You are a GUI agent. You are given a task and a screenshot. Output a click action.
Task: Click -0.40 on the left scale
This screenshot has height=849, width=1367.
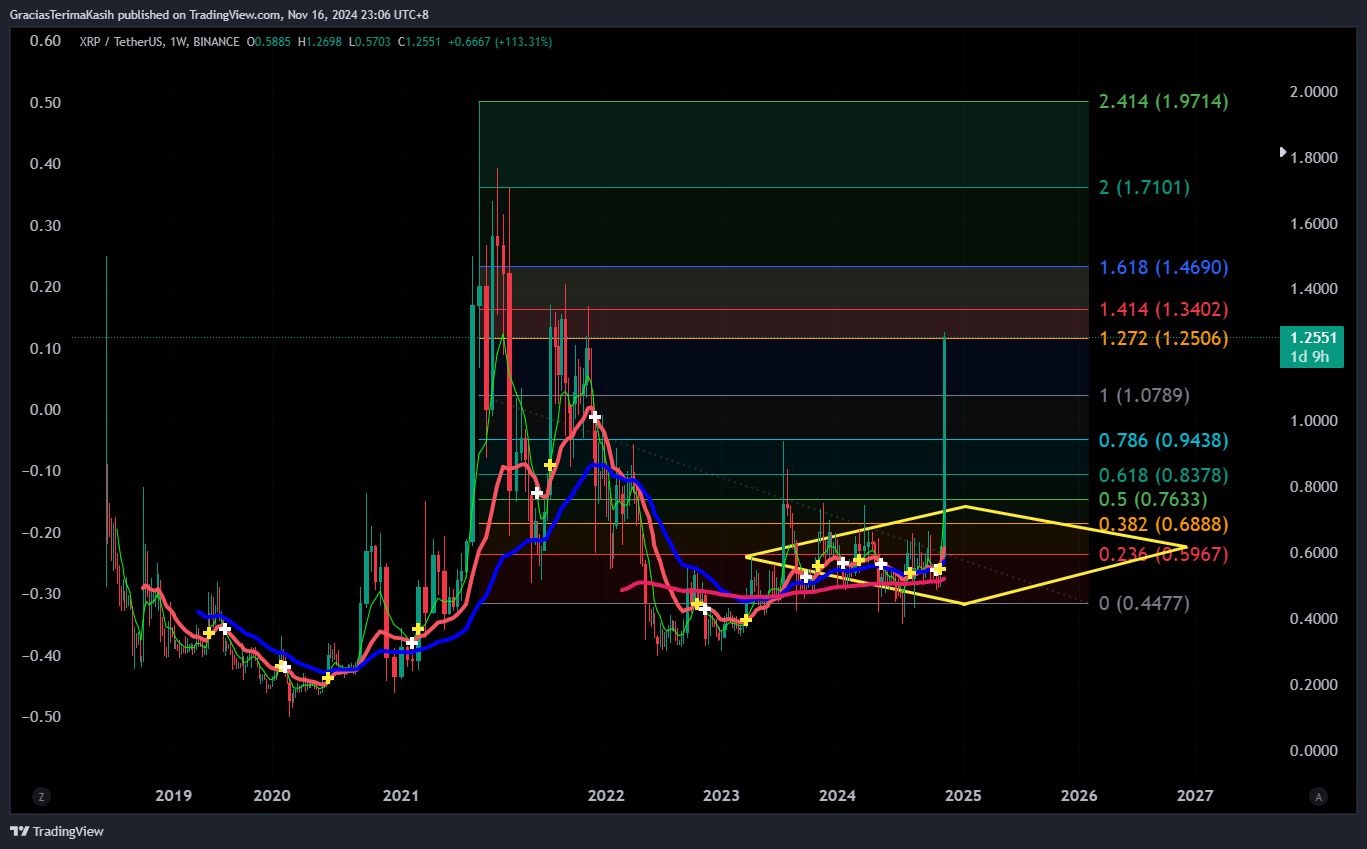(42, 655)
